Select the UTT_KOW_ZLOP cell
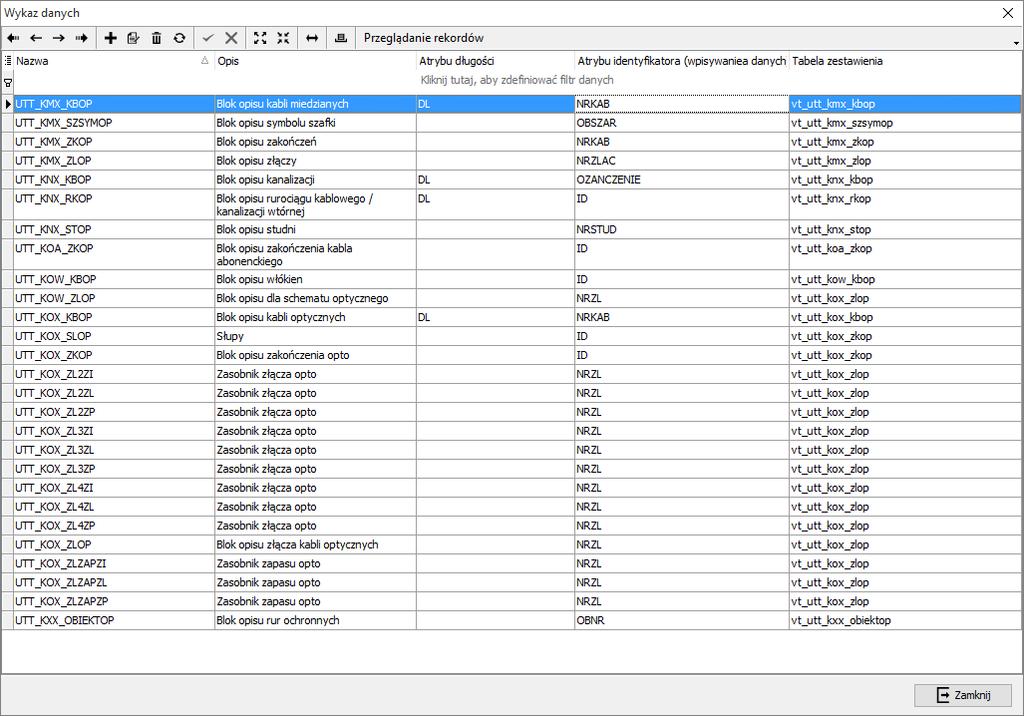The height and width of the screenshot is (716, 1024). 114,298
